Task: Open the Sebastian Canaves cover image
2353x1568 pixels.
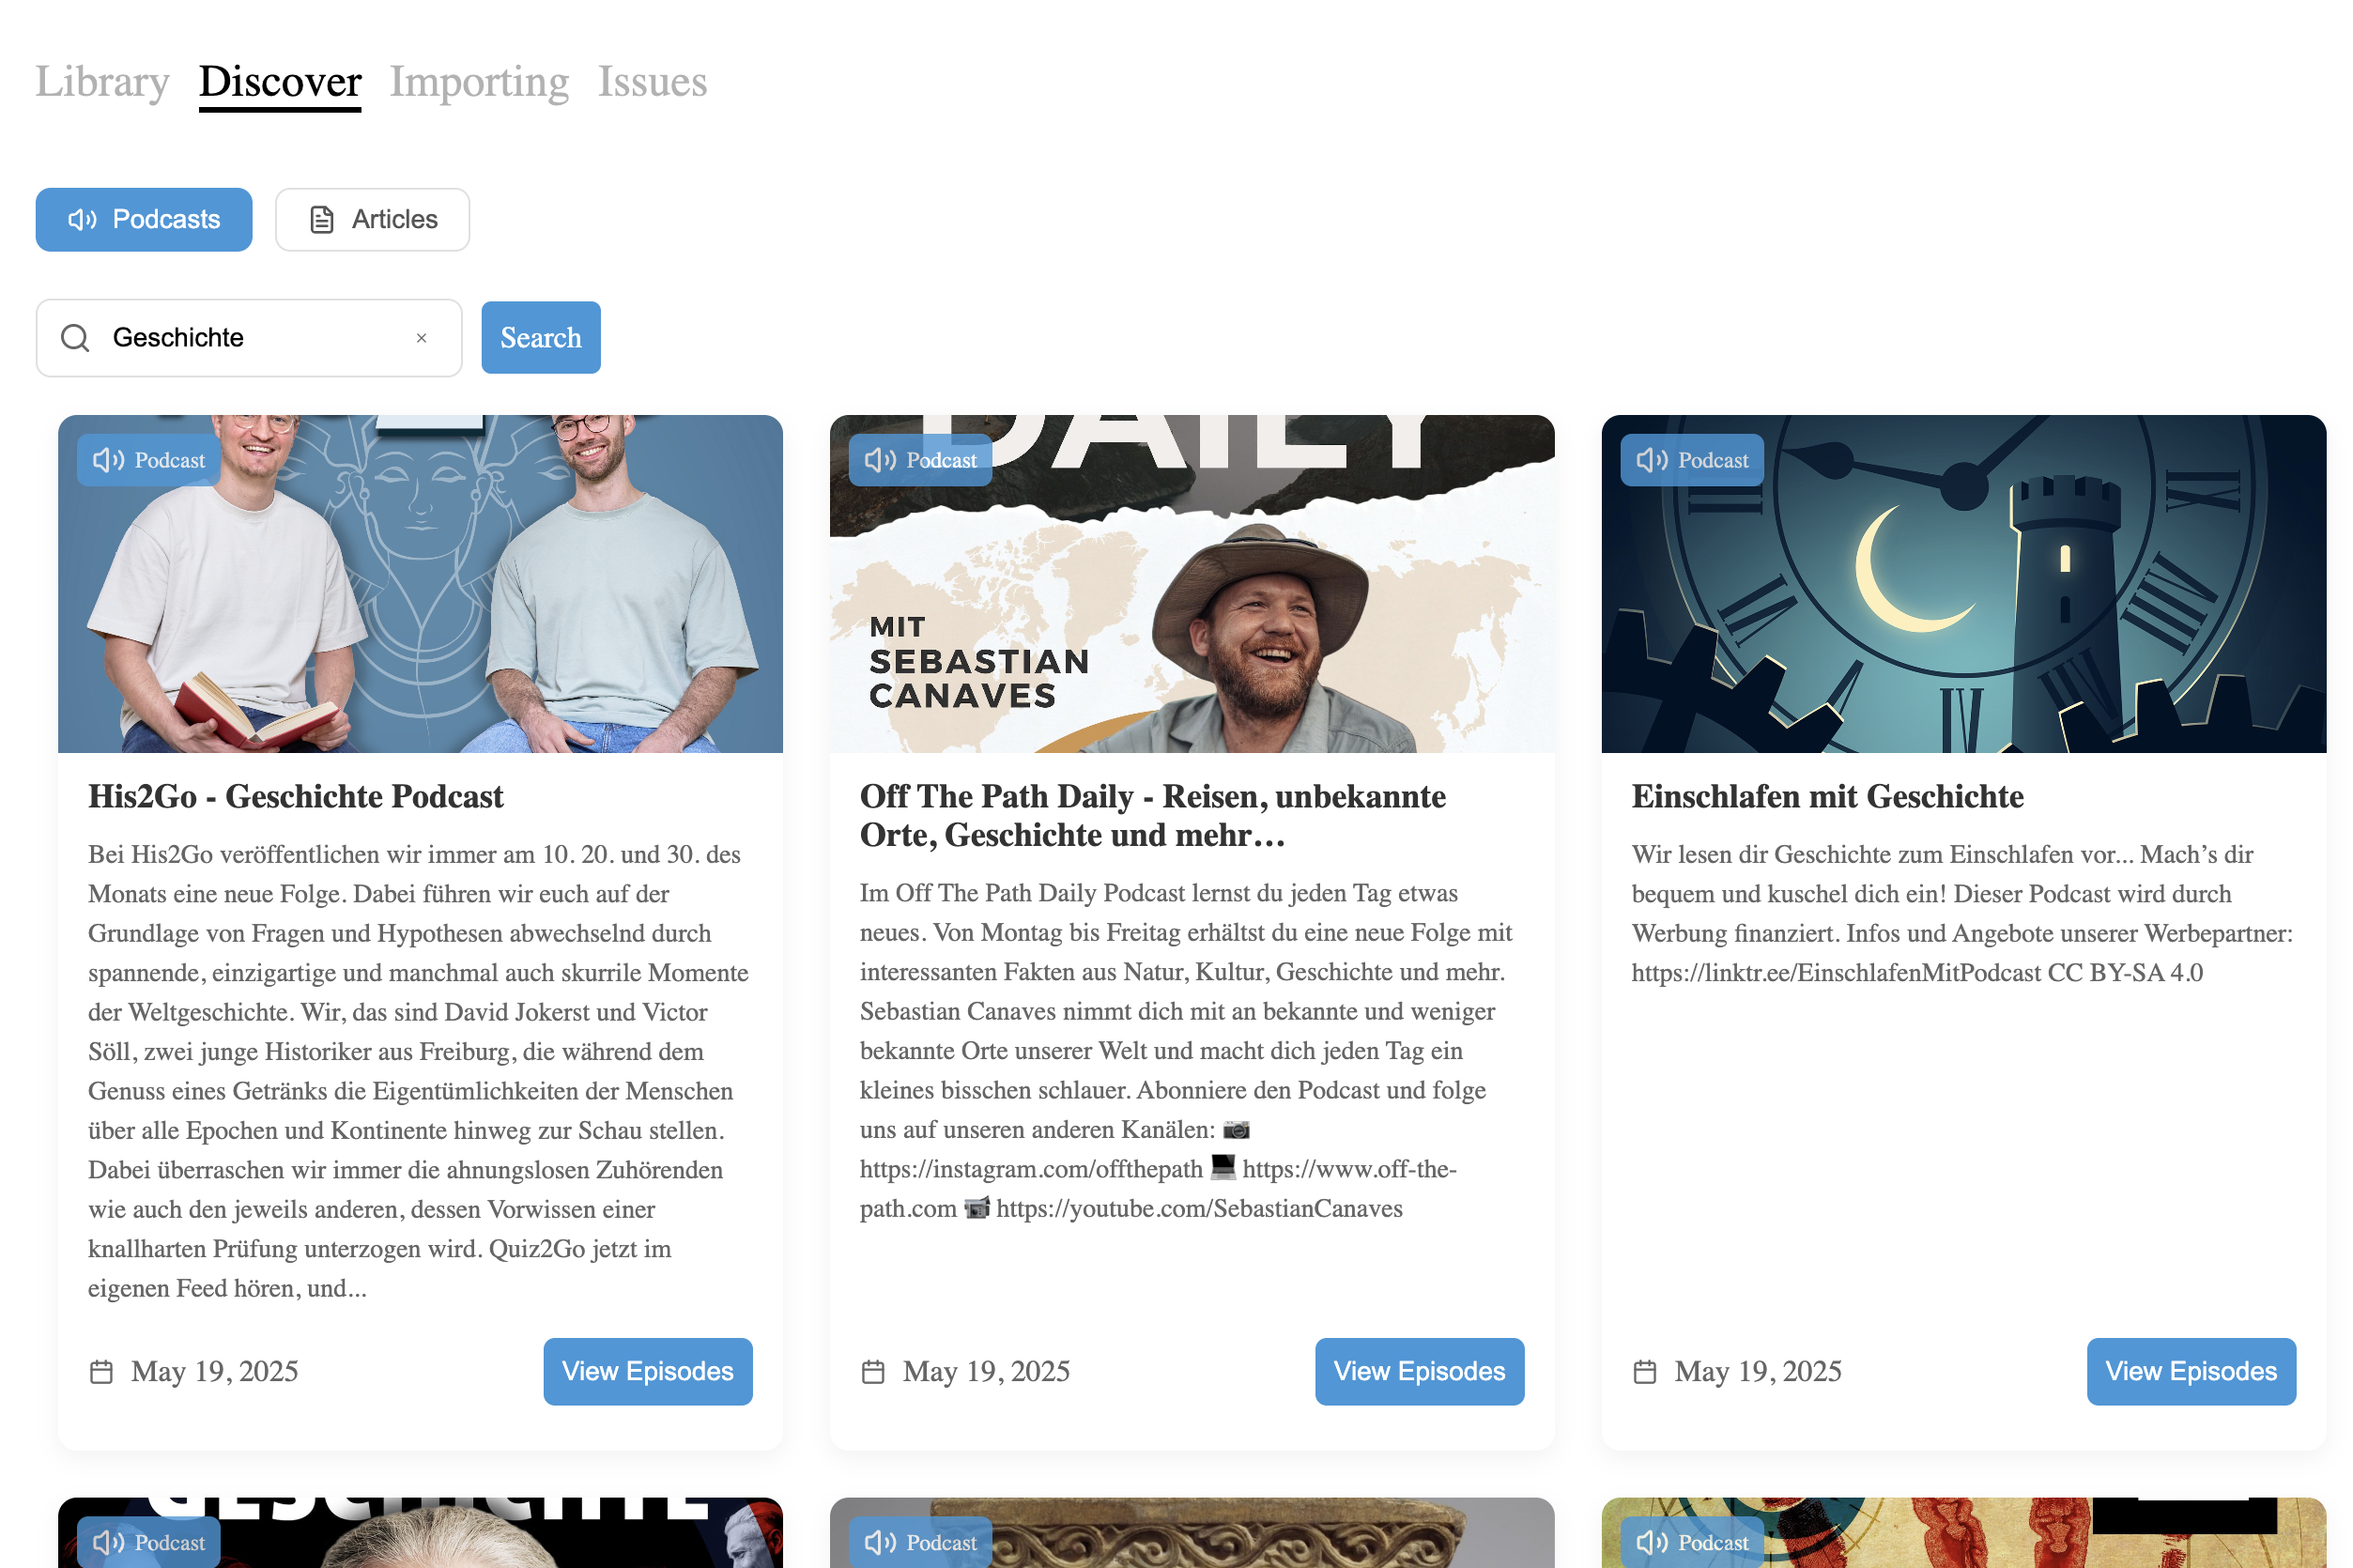Action: [x=1192, y=584]
